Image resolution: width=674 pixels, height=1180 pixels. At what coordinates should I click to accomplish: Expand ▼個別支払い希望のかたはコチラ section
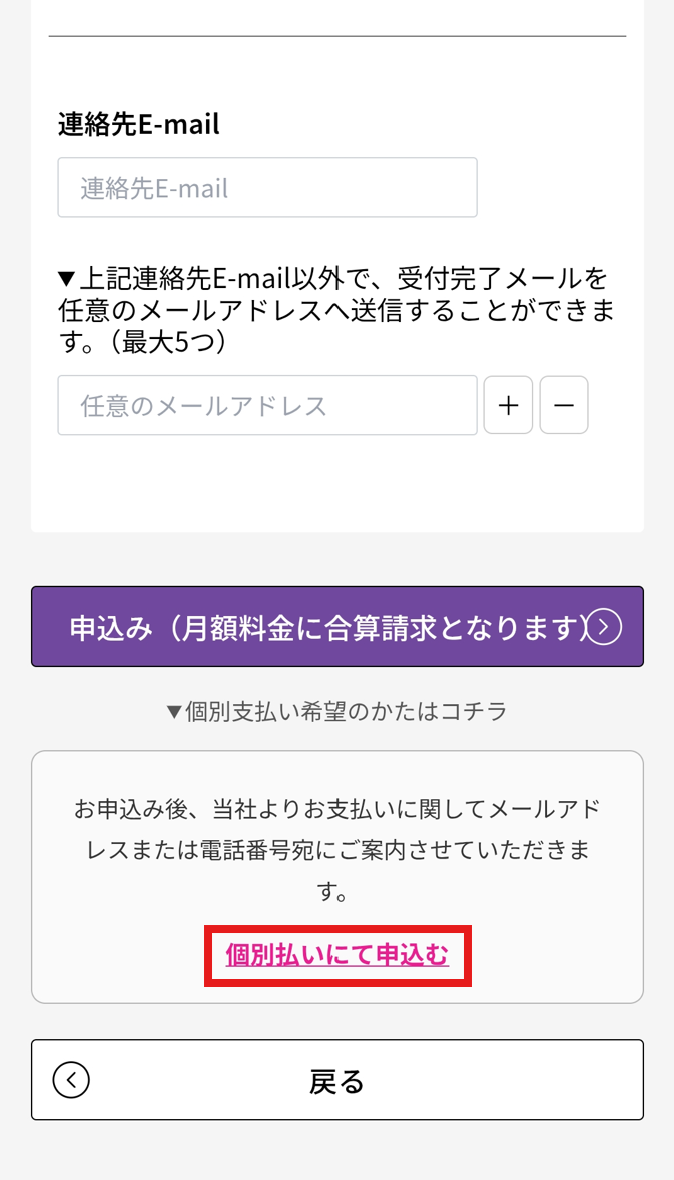tap(337, 711)
